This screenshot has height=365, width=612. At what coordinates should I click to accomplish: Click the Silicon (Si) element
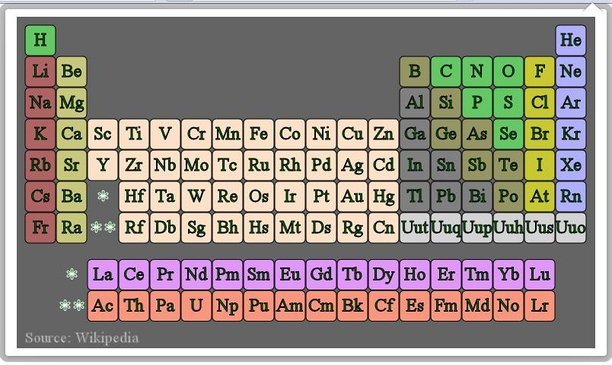[x=446, y=103]
